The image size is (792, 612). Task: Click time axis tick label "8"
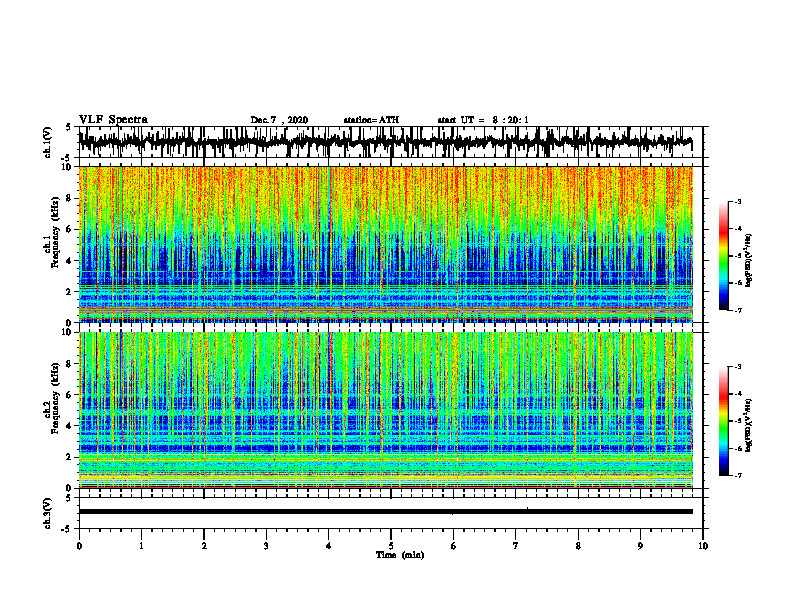pyautogui.click(x=578, y=546)
